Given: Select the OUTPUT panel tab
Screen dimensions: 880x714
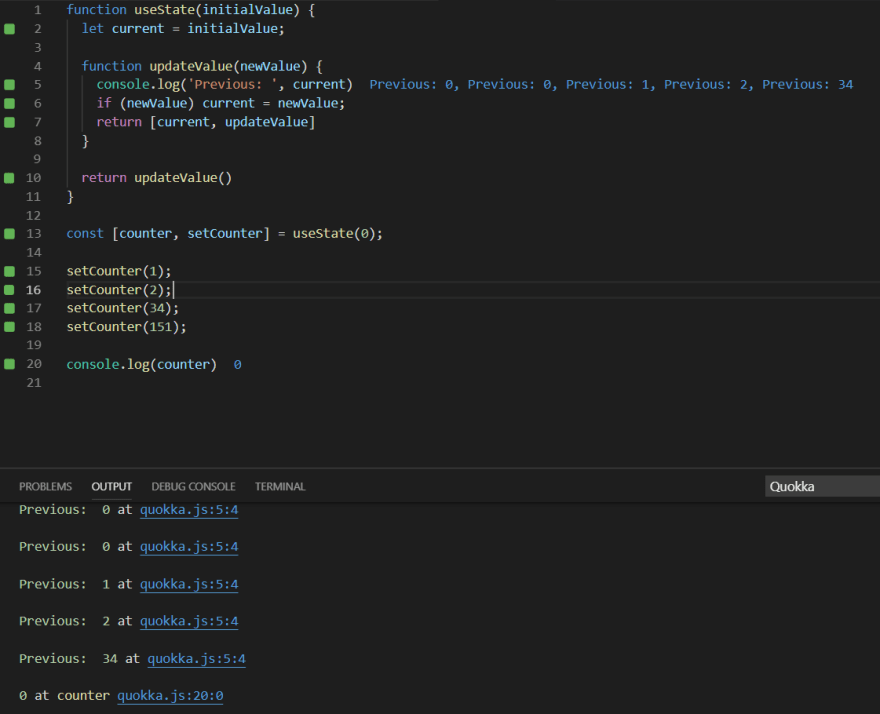Looking at the screenshot, I should click(112, 487).
